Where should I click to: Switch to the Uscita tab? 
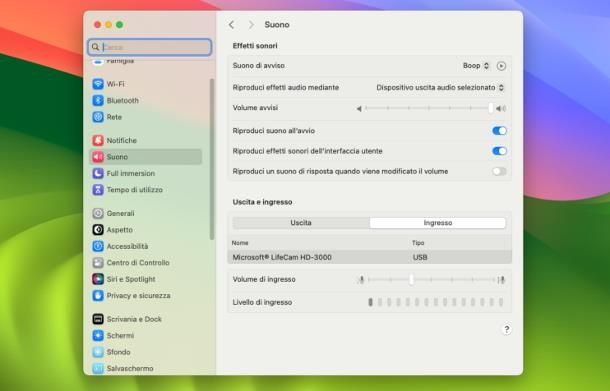(301, 223)
